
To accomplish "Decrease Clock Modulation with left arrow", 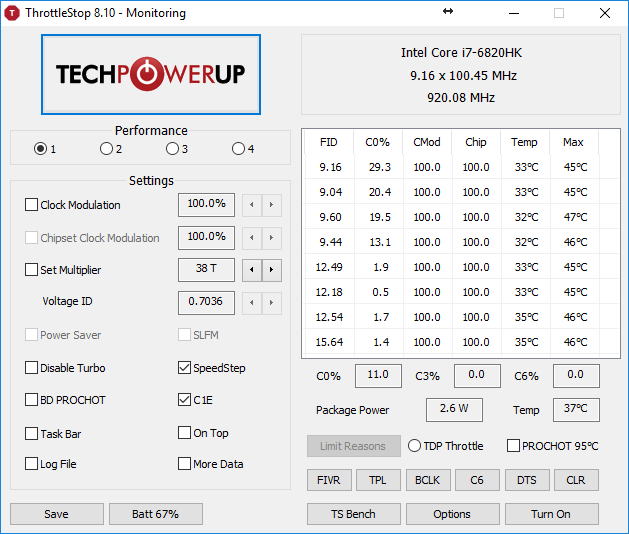I will (x=252, y=205).
